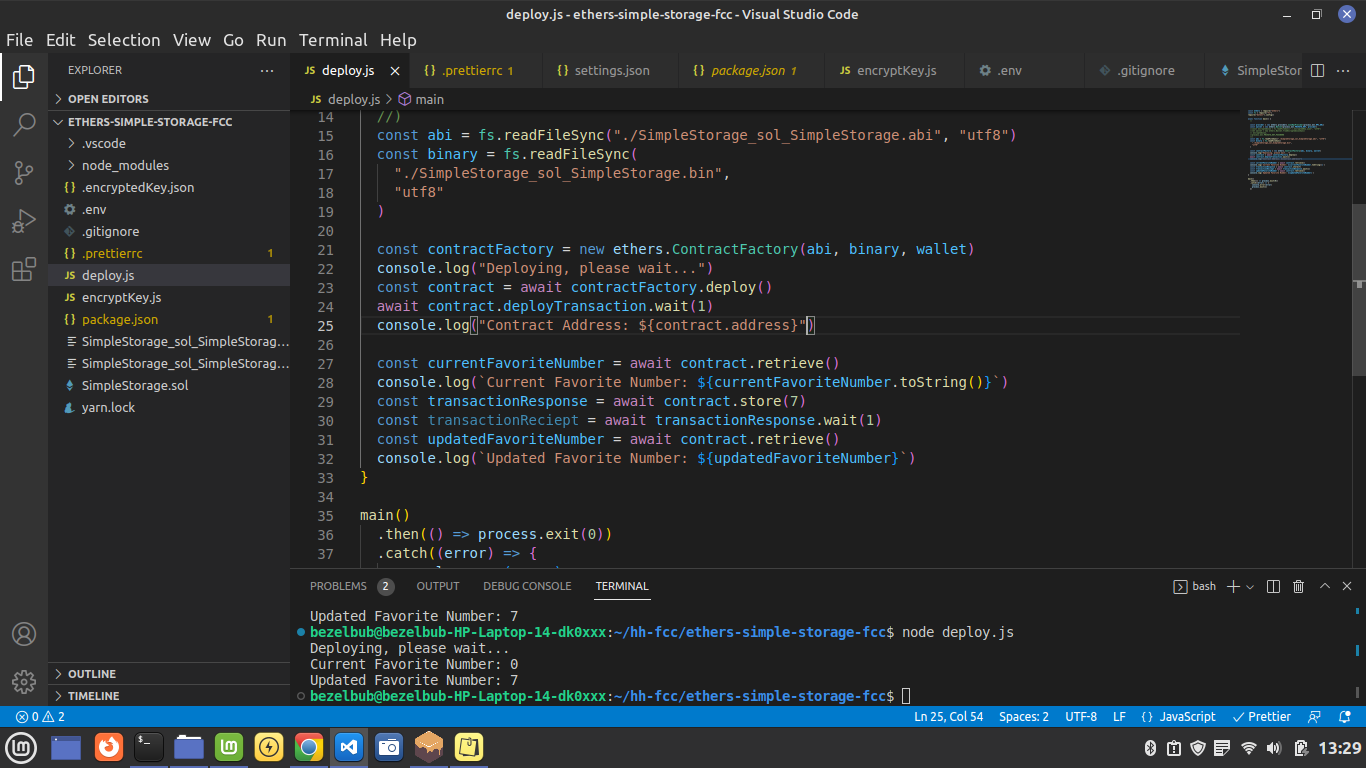
Task: Split the terminal panel
Action: [x=1273, y=586]
